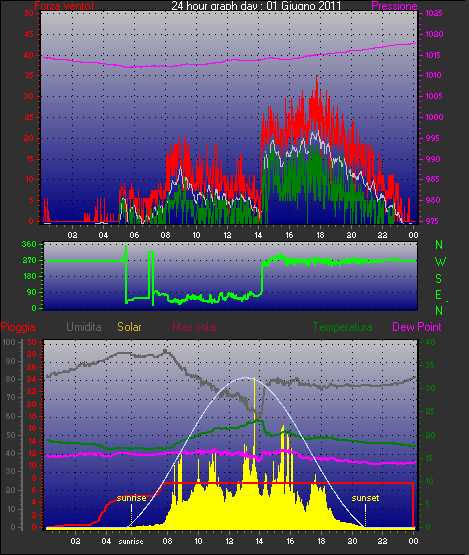Click the 18 hour tick on the wind chart axis
Image resolution: width=469 pixels, height=555 pixels.
(320, 235)
